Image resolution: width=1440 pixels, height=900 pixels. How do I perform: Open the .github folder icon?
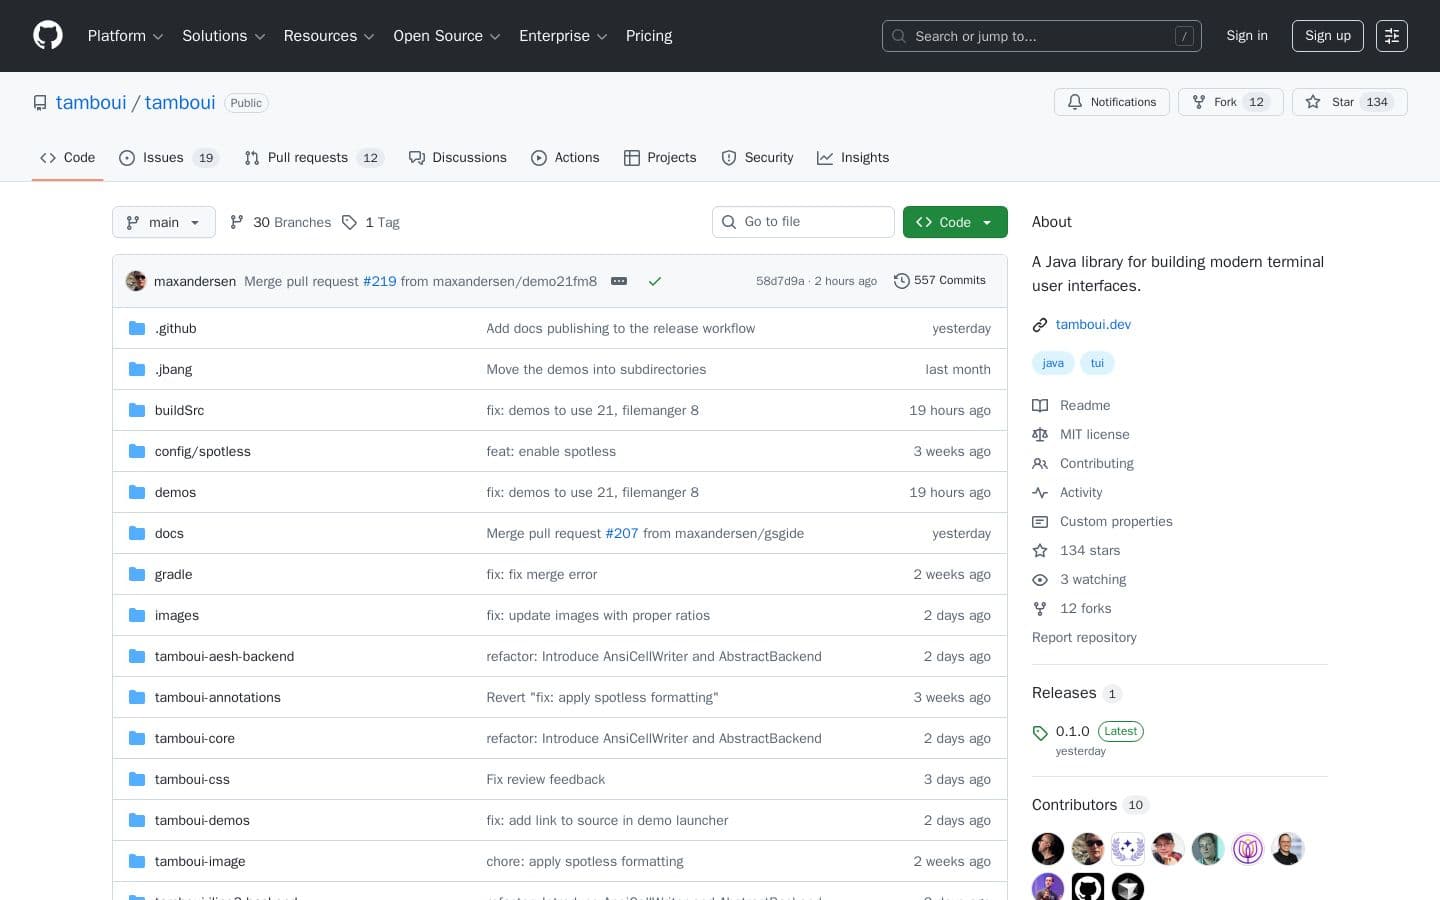137,328
